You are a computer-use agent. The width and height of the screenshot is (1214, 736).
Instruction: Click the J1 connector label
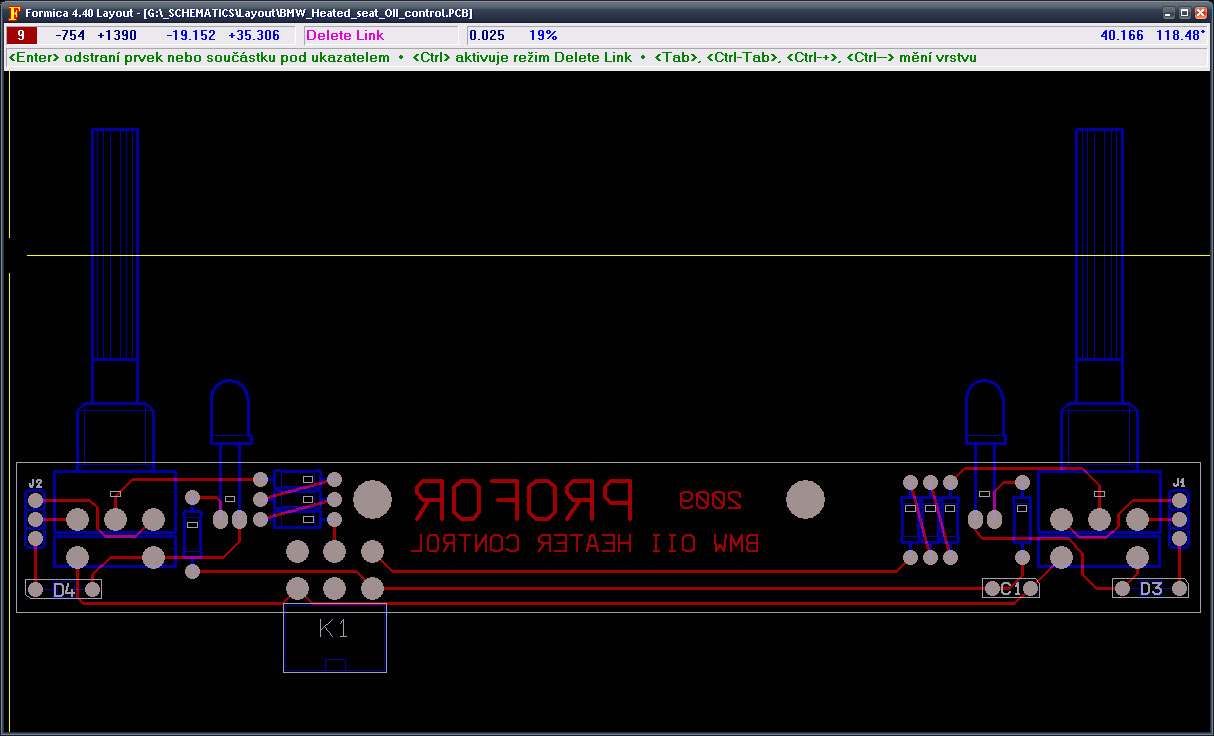point(1179,483)
